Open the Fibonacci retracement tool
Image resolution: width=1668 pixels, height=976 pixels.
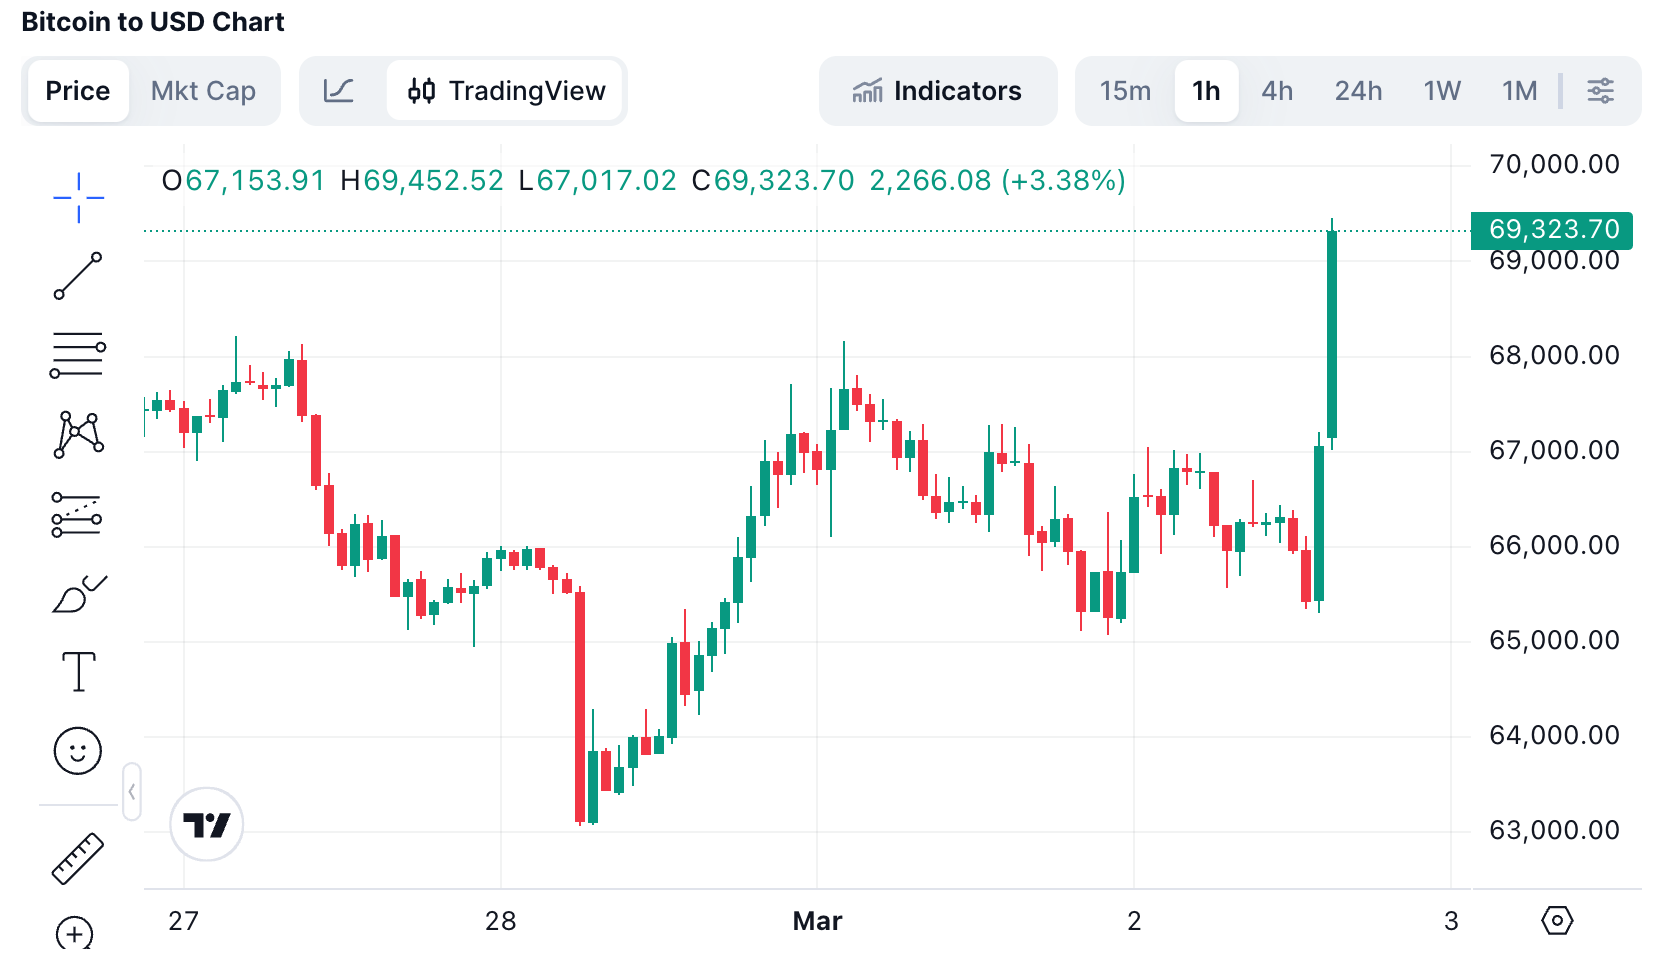click(78, 355)
